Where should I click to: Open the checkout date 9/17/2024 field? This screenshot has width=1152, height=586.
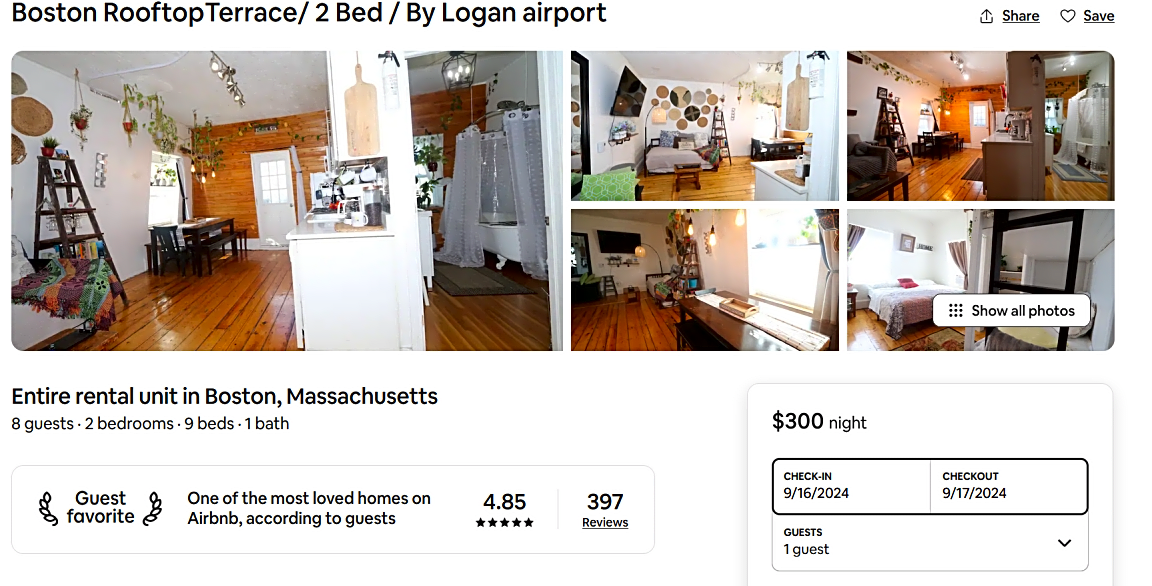click(x=1009, y=486)
